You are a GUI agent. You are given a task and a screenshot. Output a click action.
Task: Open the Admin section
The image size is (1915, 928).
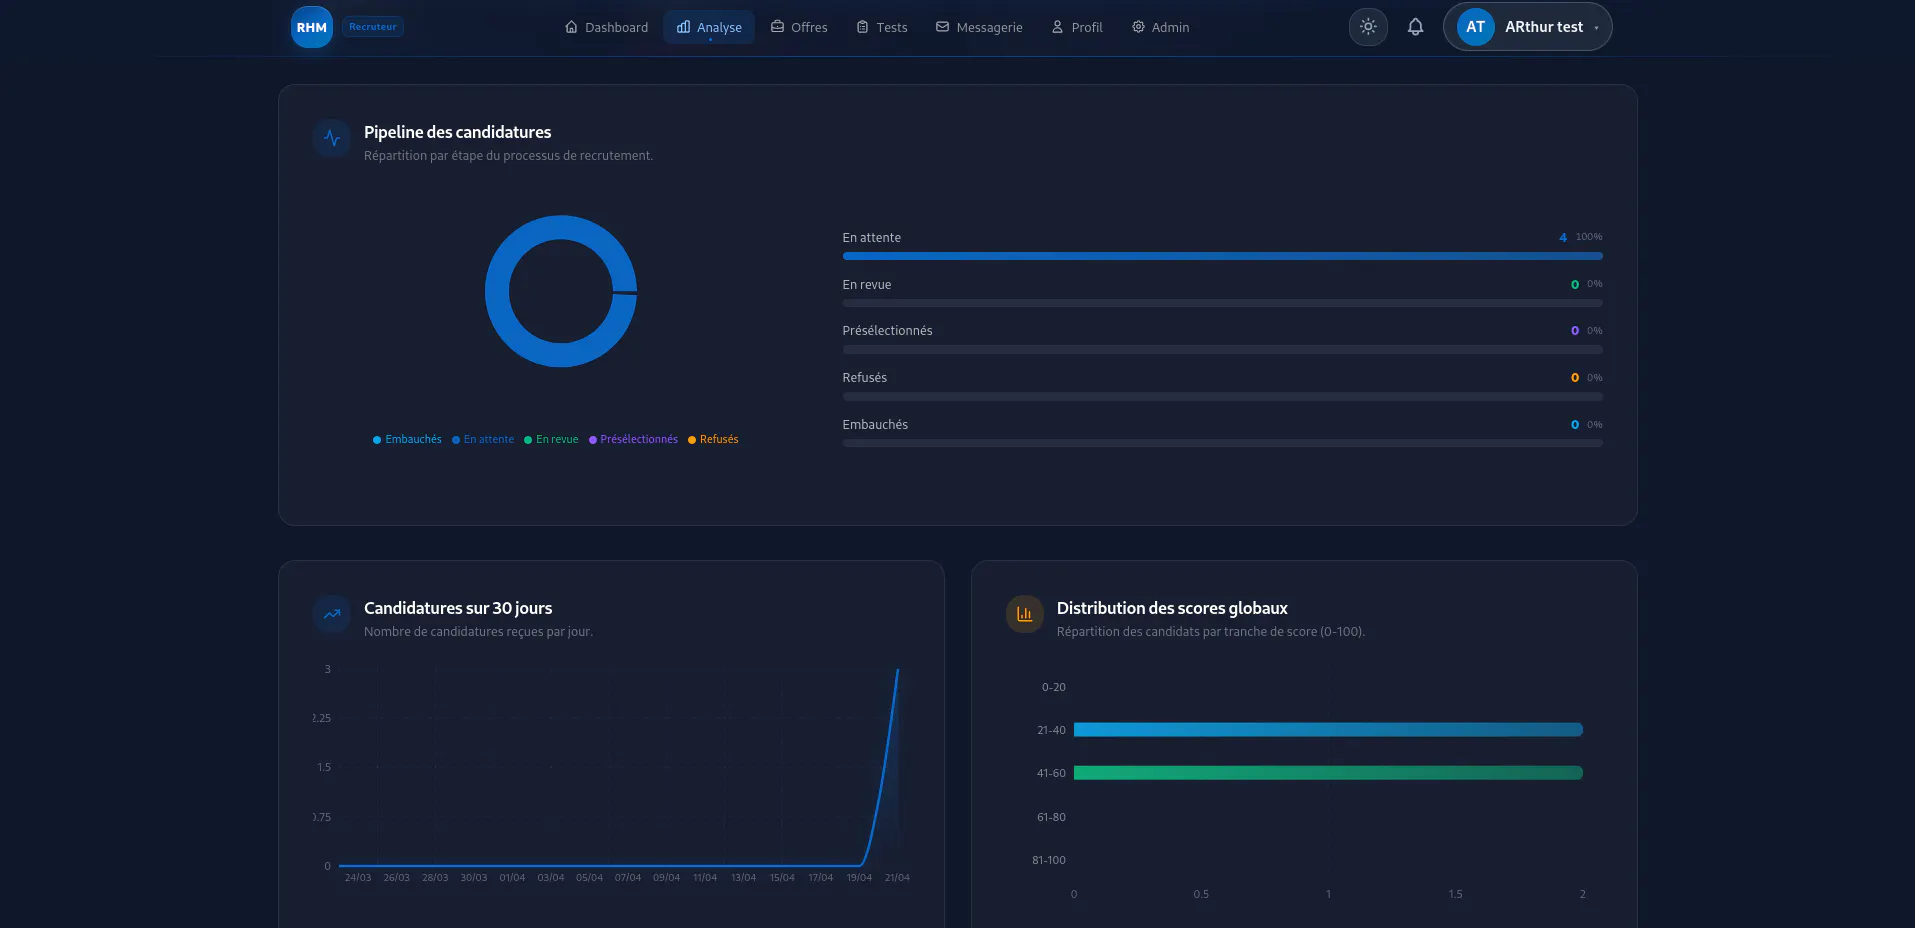(1160, 27)
